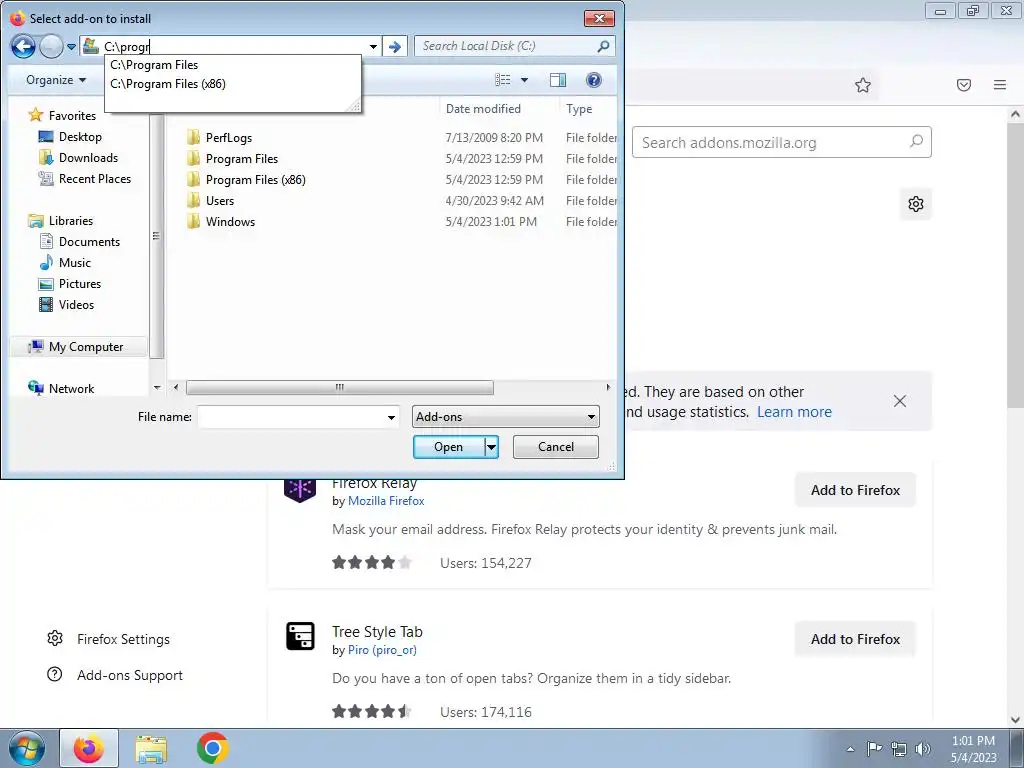Open the Videos library

coord(76,304)
